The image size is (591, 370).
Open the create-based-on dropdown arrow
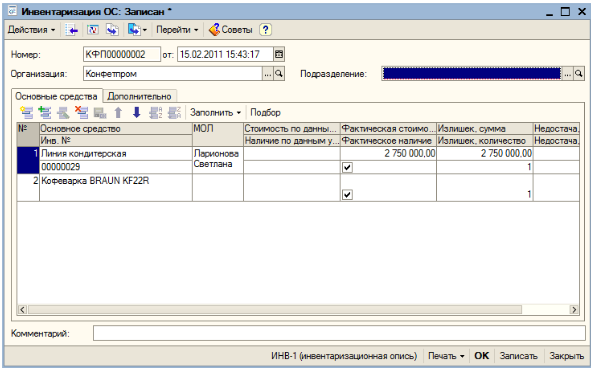(145, 30)
